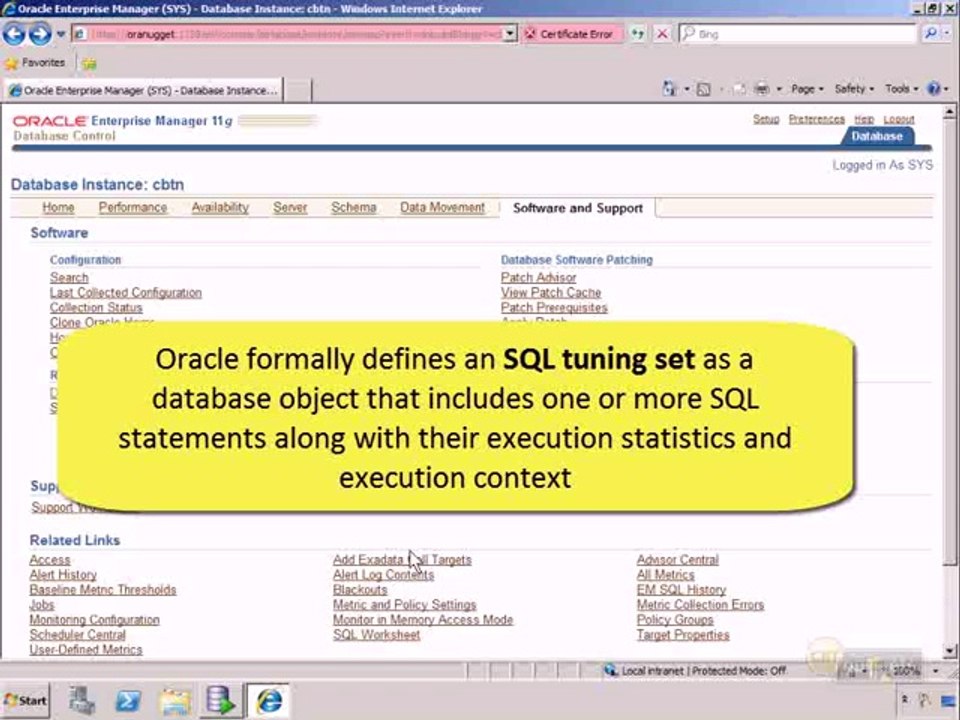Open Baseline Metric Thresholds link
Image resolution: width=960 pixels, height=720 pixels.
pyautogui.click(x=103, y=590)
